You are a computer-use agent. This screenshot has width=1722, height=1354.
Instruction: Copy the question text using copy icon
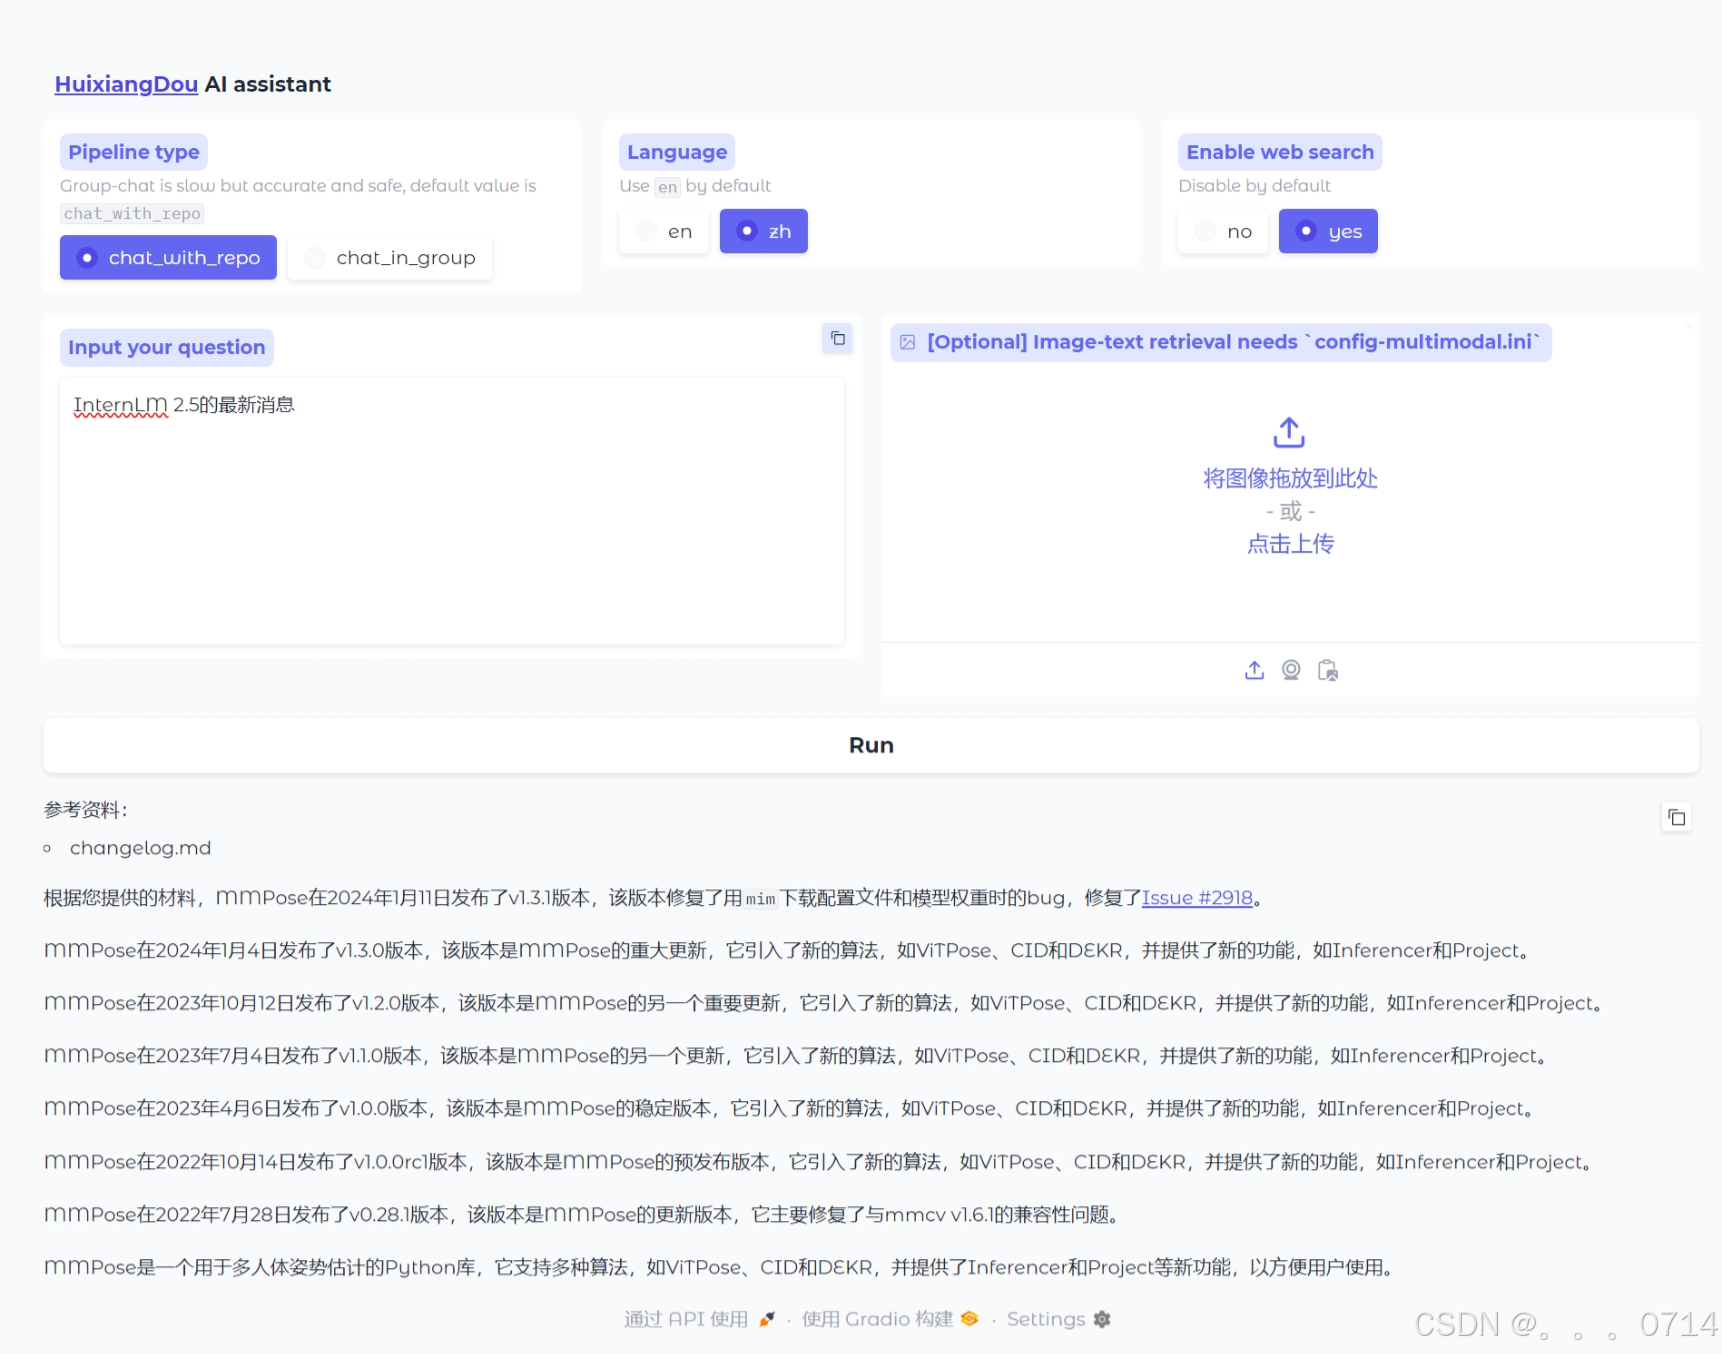coord(837,339)
